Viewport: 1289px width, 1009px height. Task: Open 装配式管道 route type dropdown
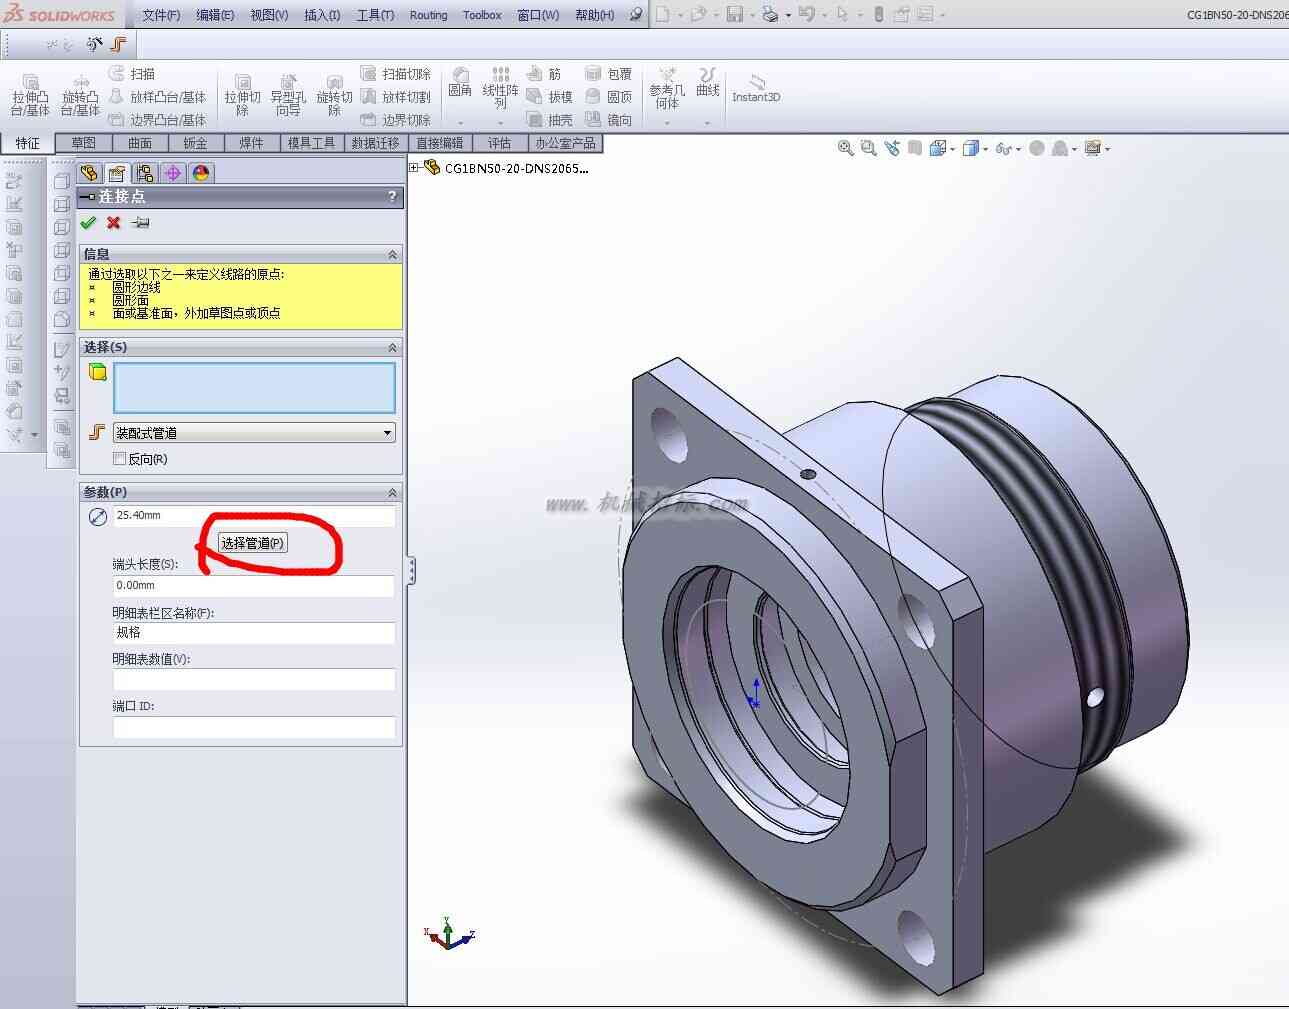[x=254, y=433]
